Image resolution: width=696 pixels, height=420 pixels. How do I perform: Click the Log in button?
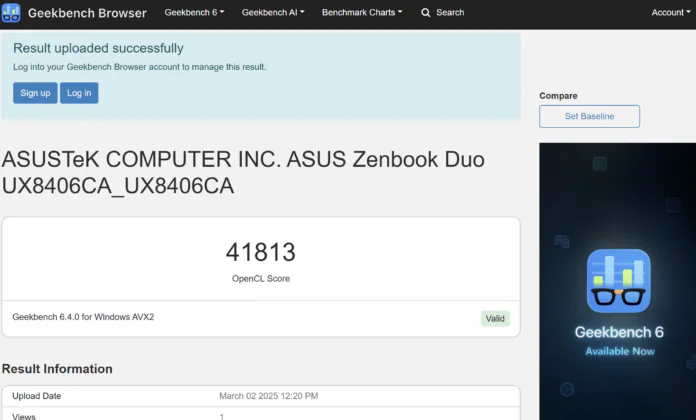point(79,93)
